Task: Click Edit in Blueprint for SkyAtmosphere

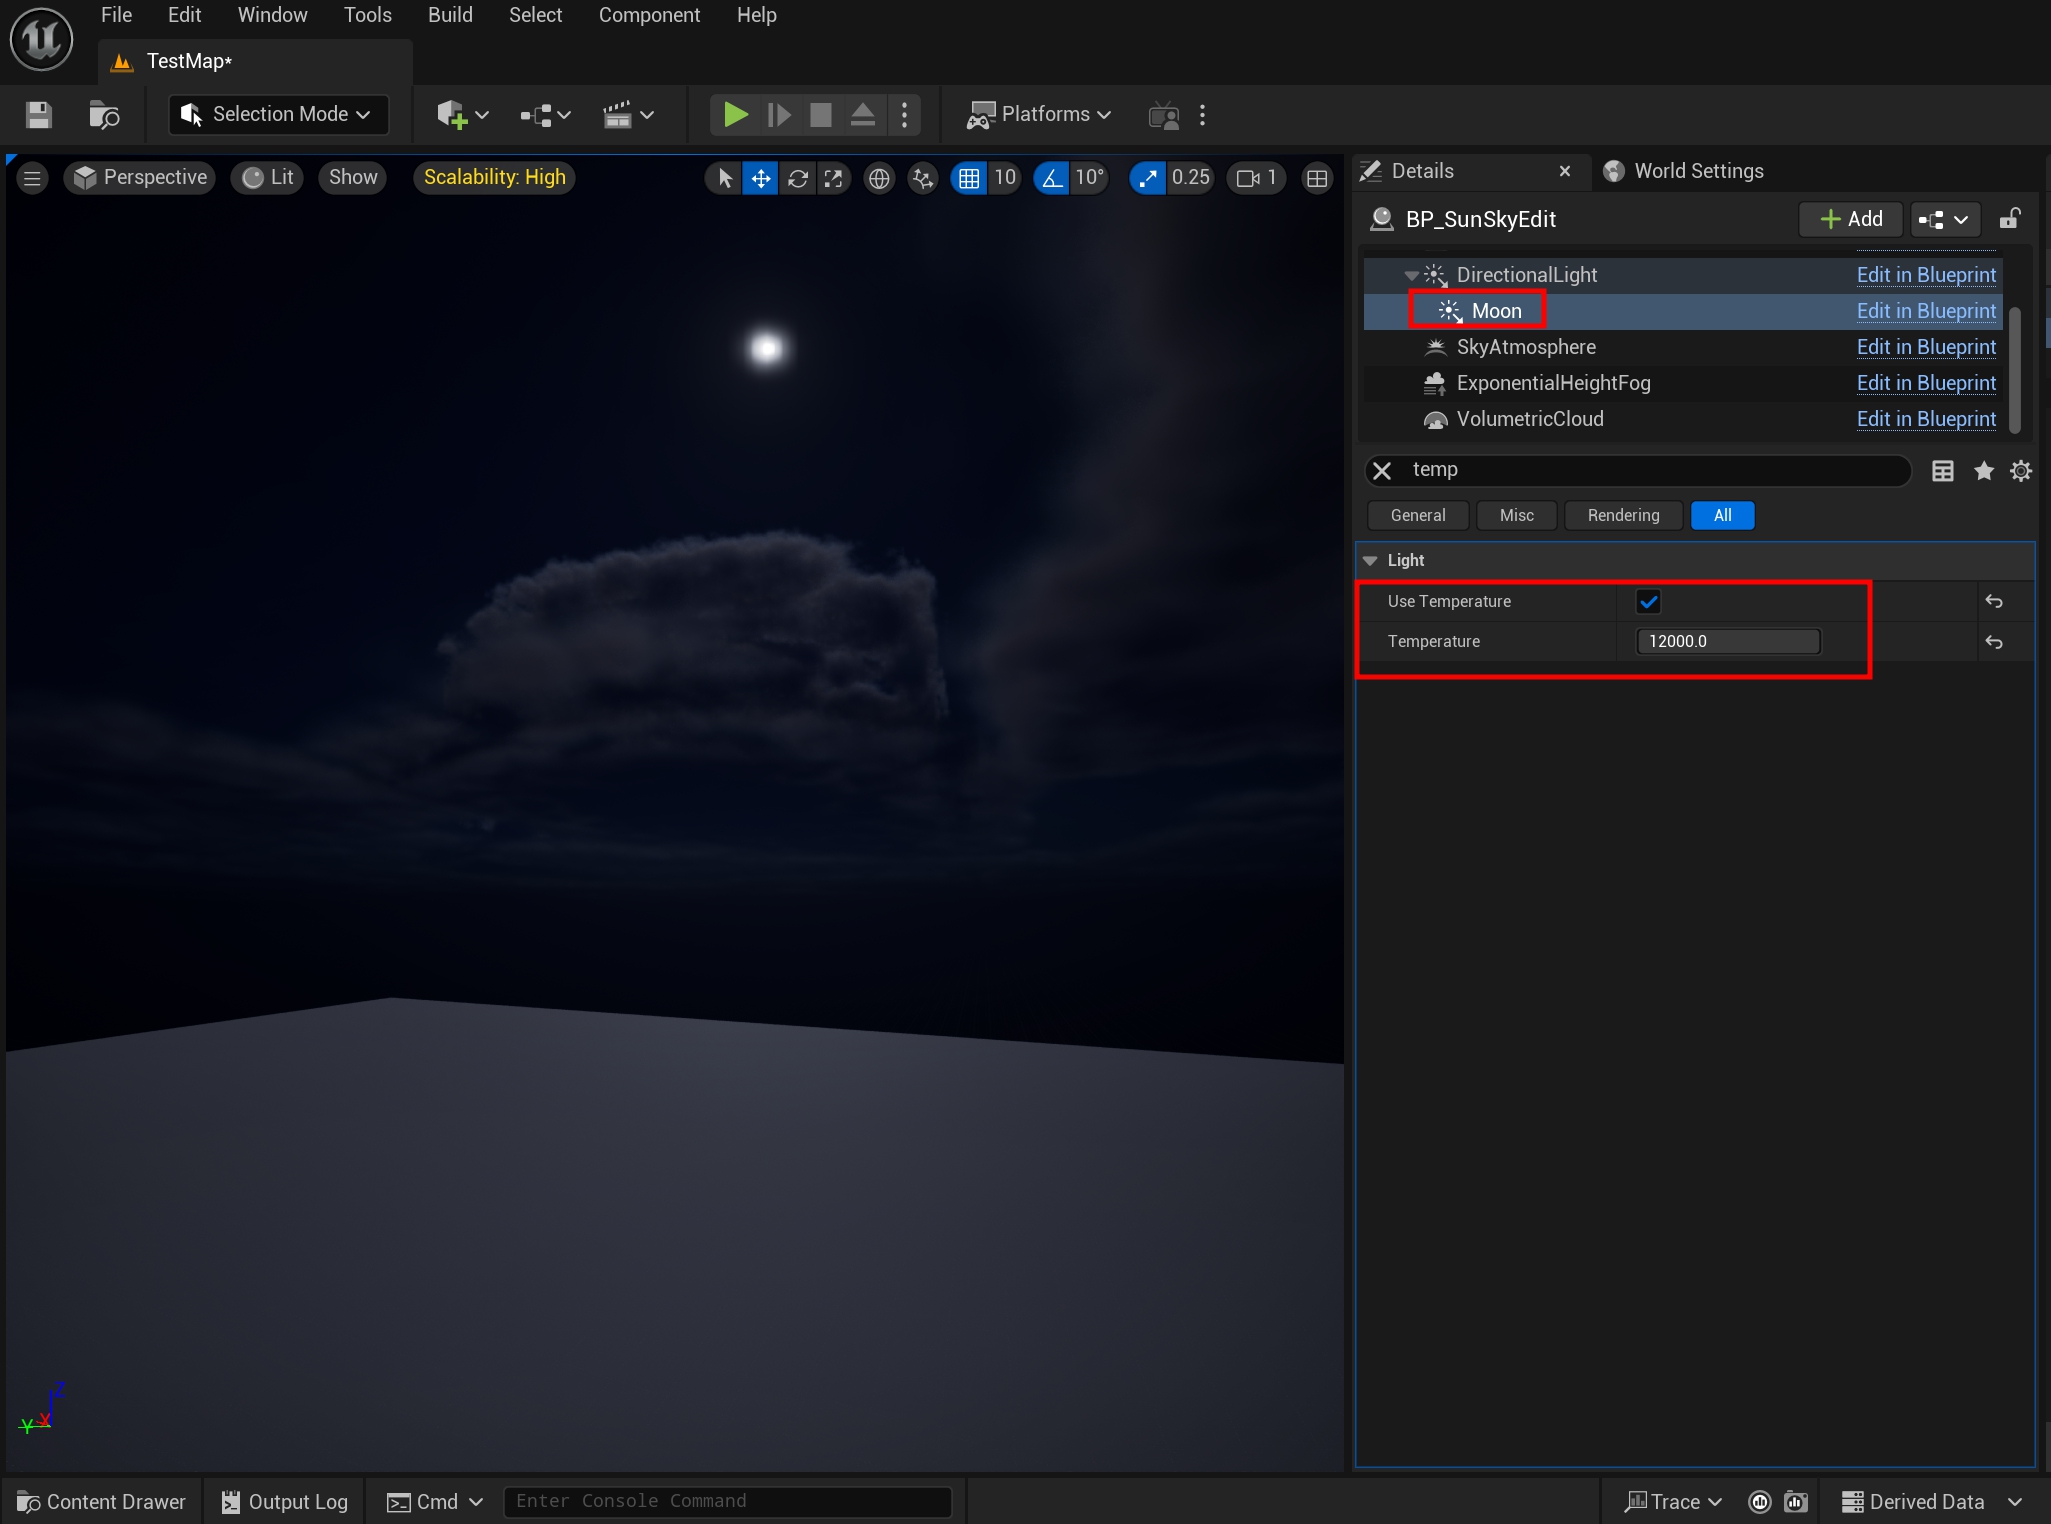Action: tap(1925, 347)
